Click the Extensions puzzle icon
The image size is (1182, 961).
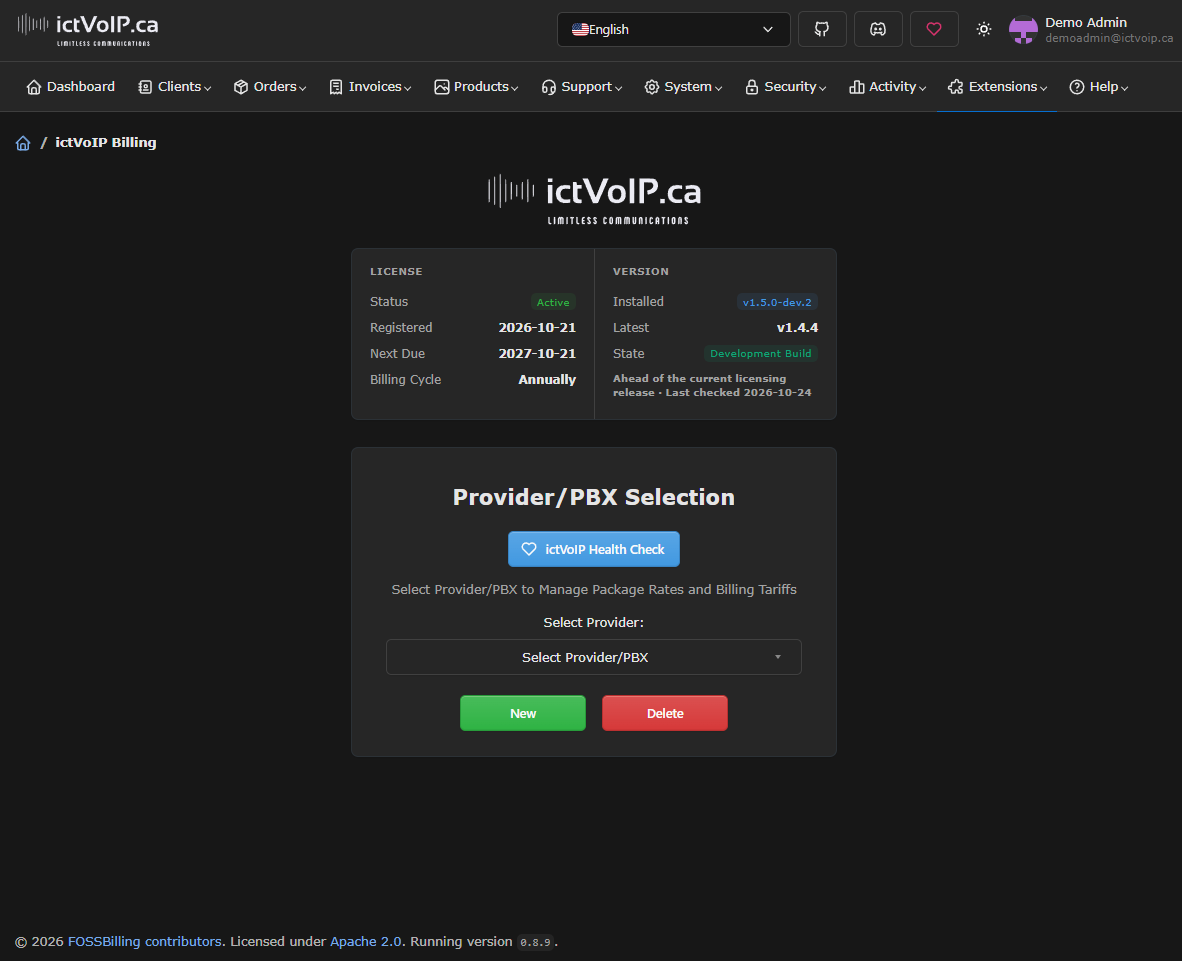point(956,87)
